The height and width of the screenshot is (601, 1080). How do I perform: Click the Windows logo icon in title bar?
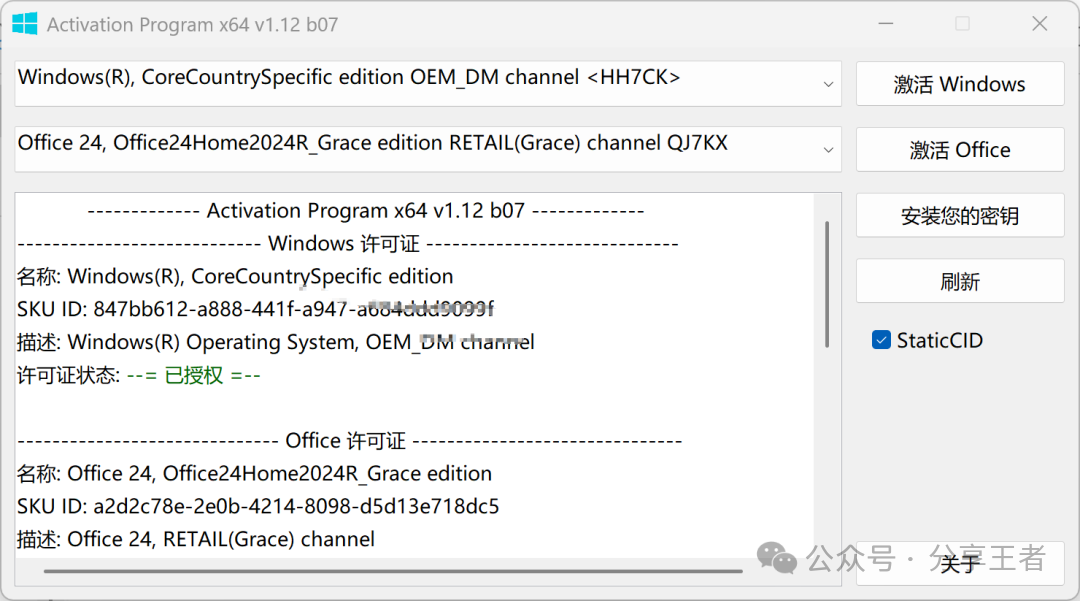(25, 24)
